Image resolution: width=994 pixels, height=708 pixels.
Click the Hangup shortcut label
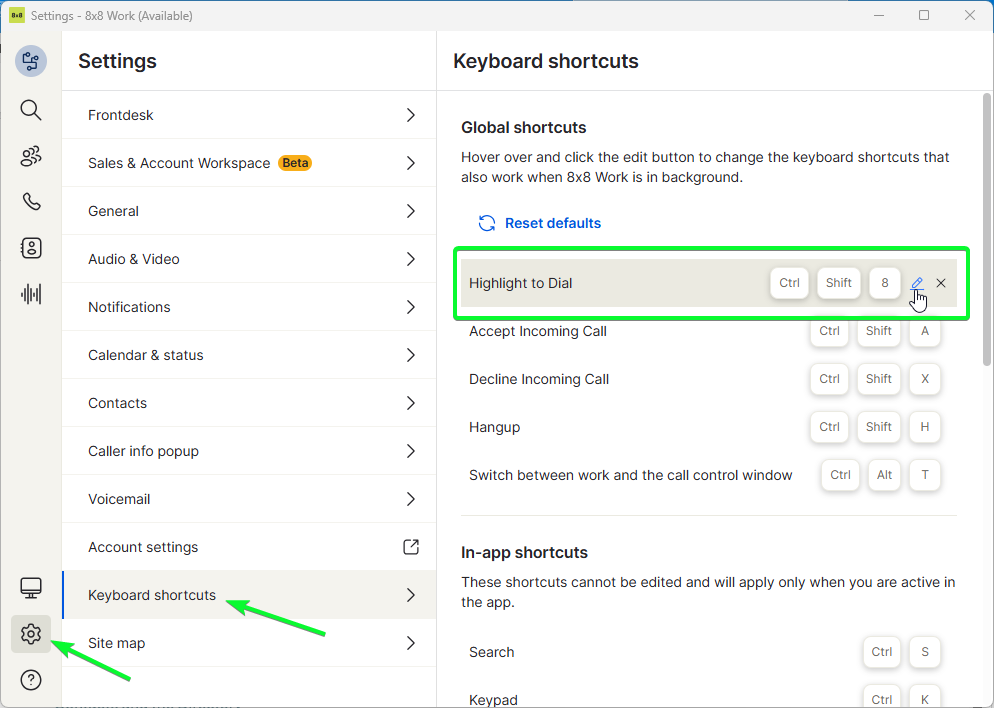494,428
